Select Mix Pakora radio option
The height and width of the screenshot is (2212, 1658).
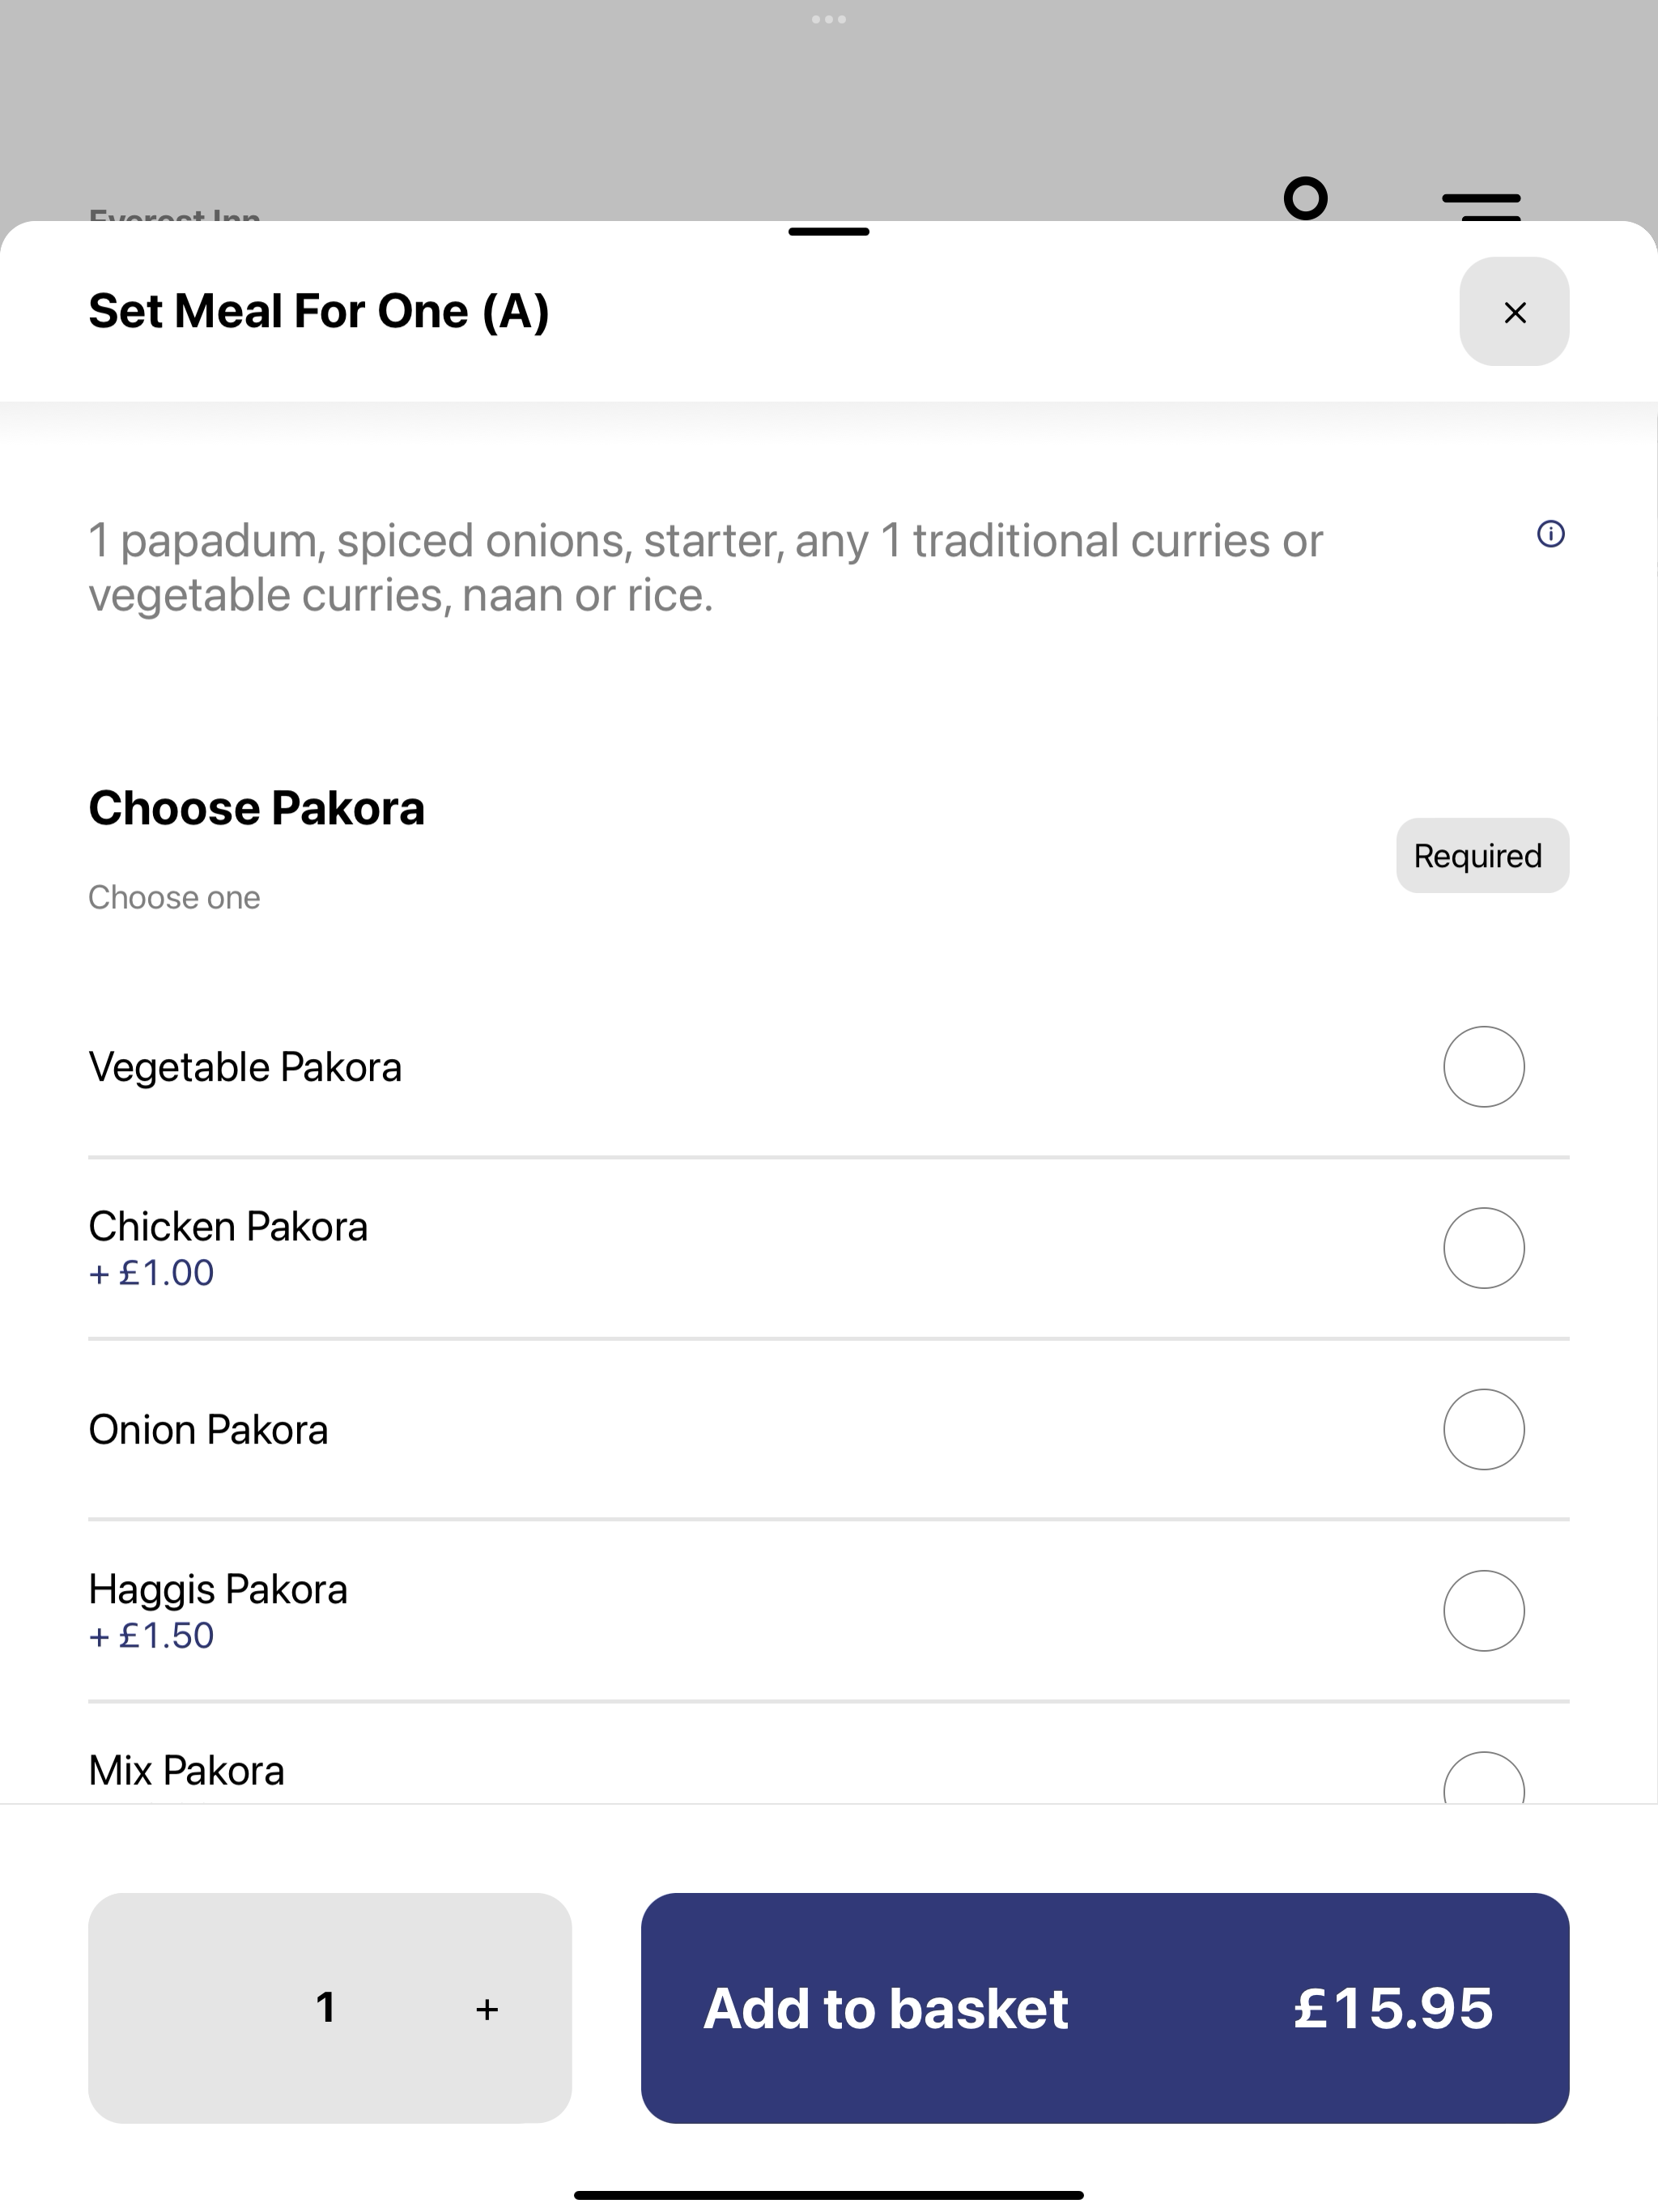1483,1779
